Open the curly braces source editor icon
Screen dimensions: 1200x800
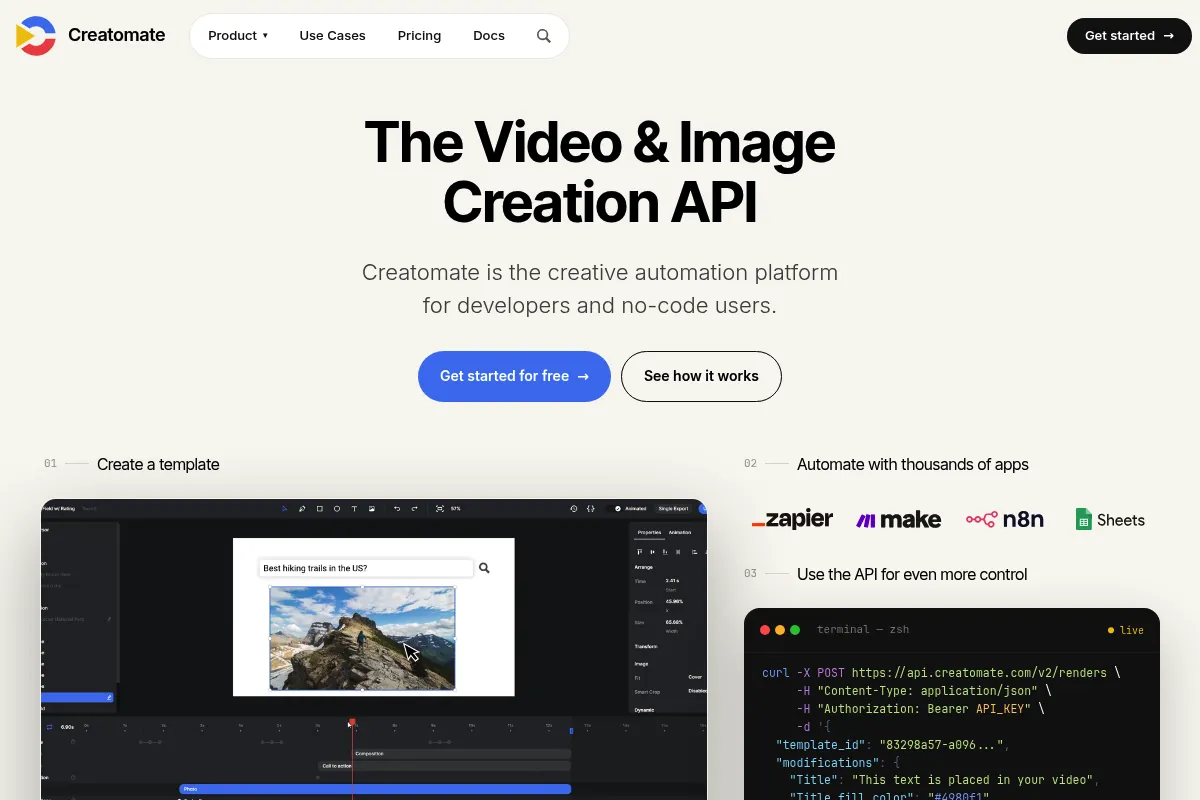tap(591, 508)
